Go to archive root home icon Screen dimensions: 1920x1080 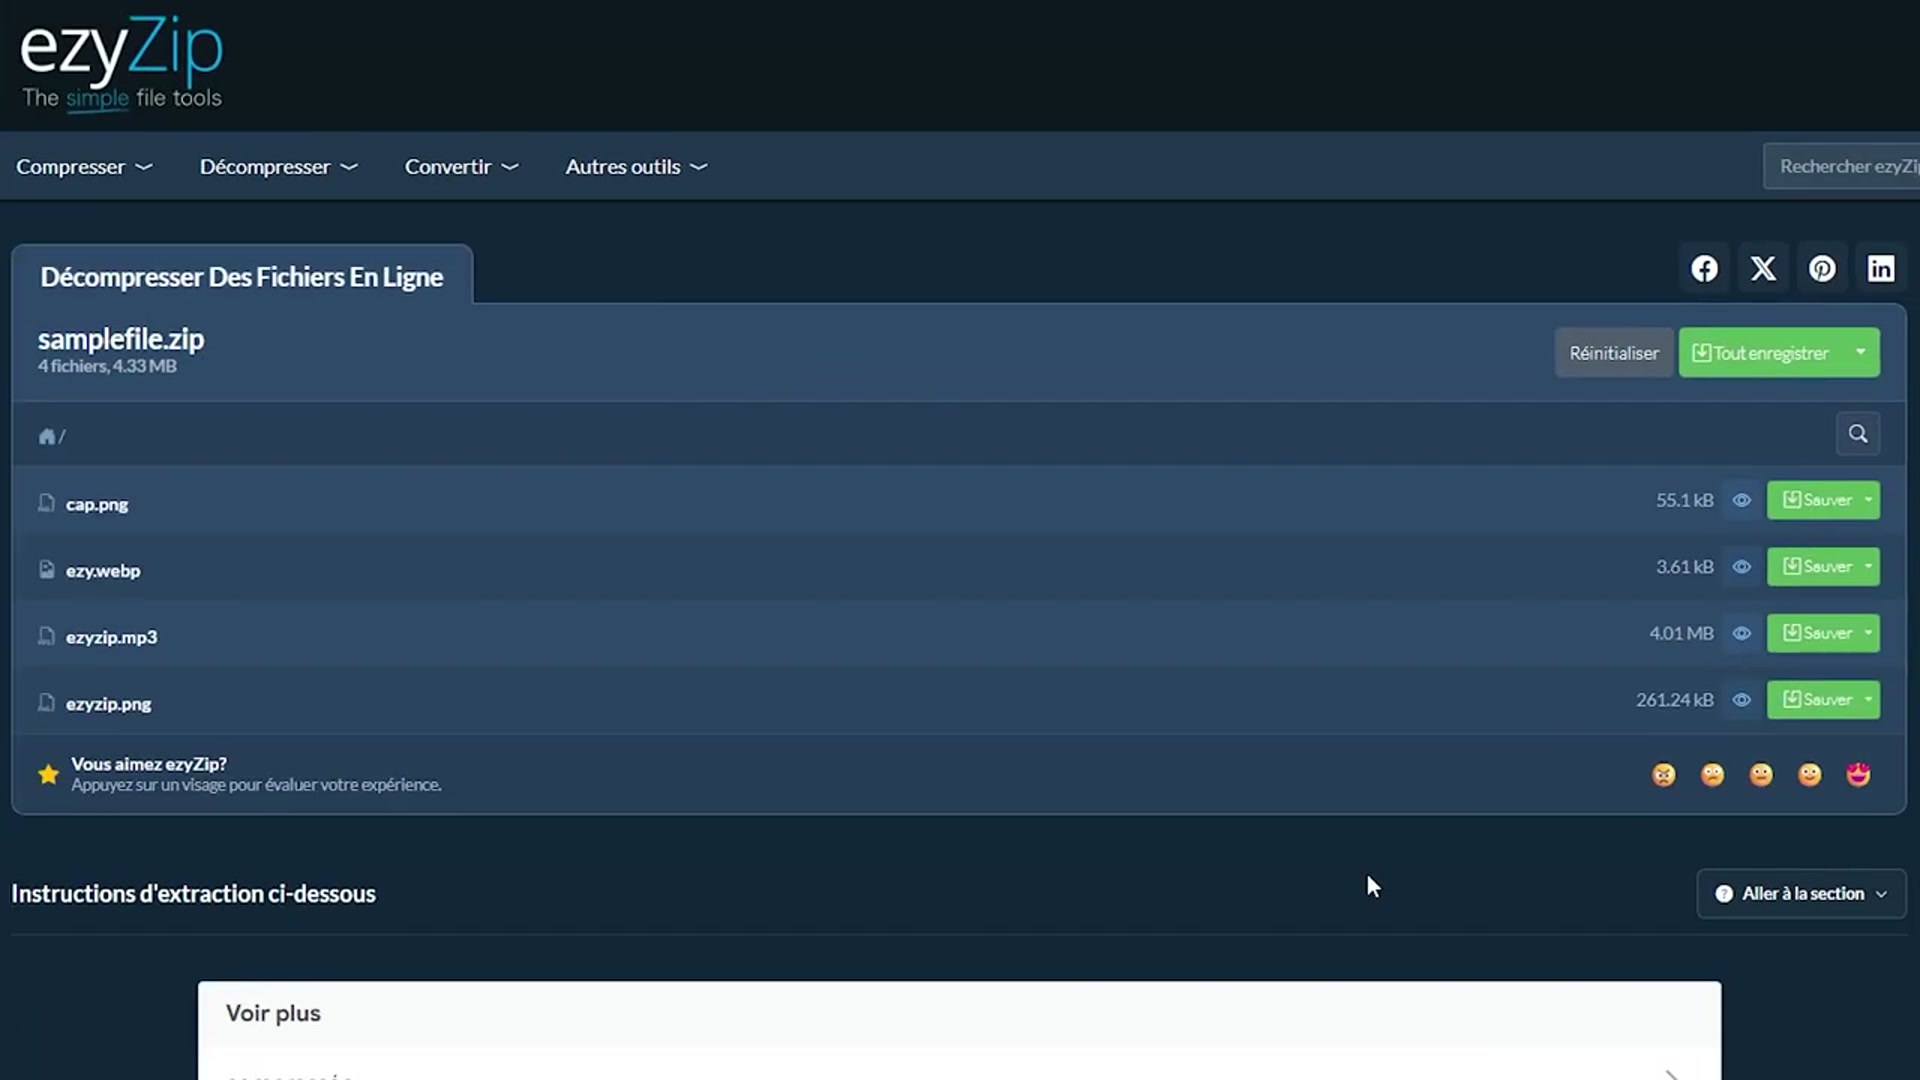(46, 436)
